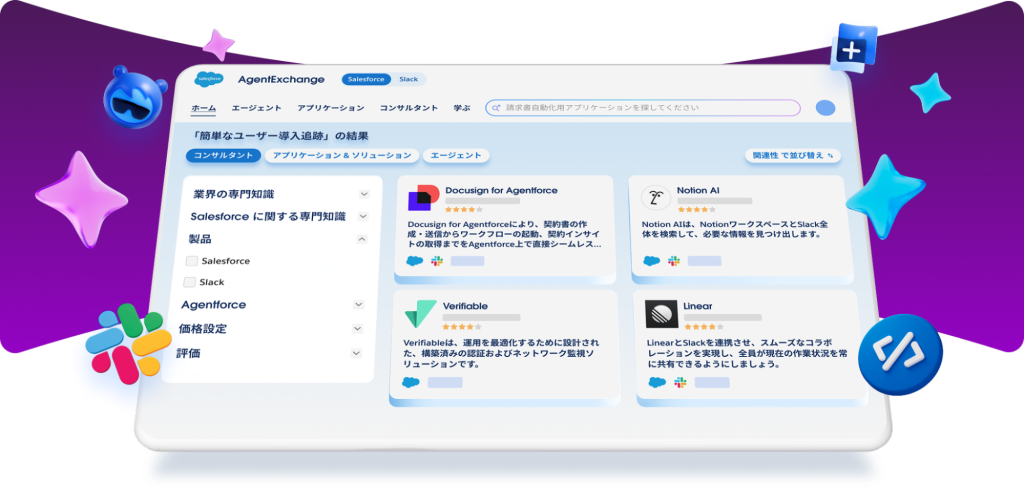The width and height of the screenshot is (1024, 503).
Task: Open the 関連性 で並び替え sort dropdown
Action: tap(793, 156)
